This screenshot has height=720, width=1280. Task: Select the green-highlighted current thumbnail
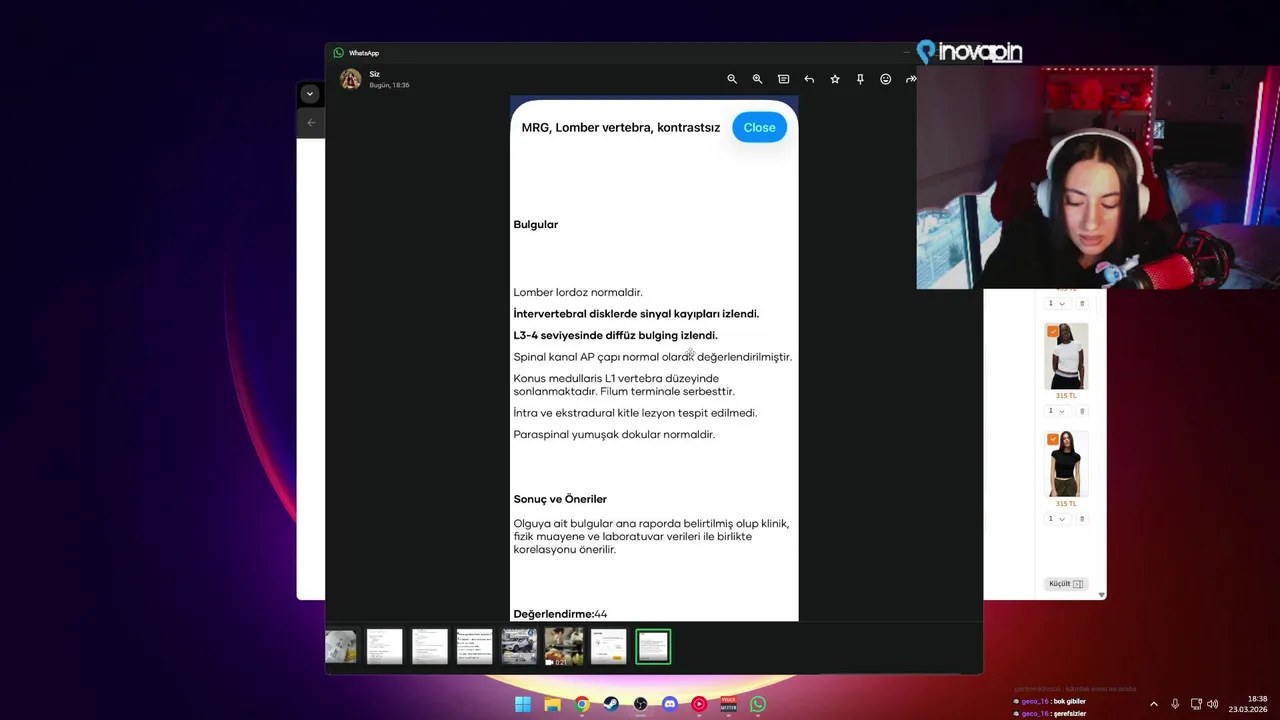pos(653,647)
